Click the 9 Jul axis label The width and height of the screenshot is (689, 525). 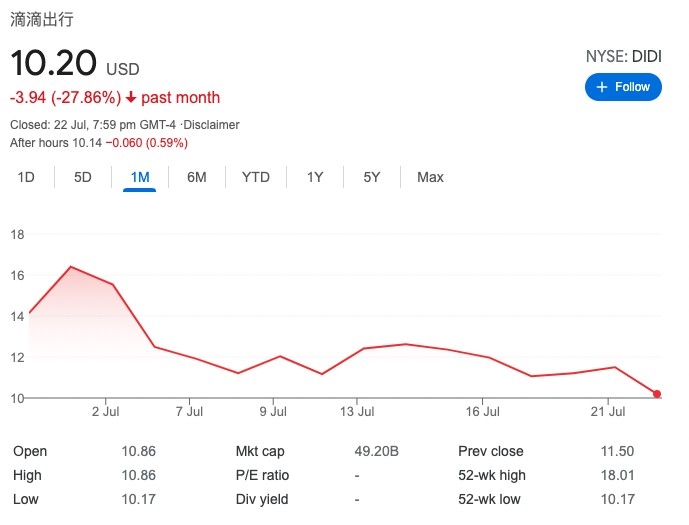(x=273, y=412)
